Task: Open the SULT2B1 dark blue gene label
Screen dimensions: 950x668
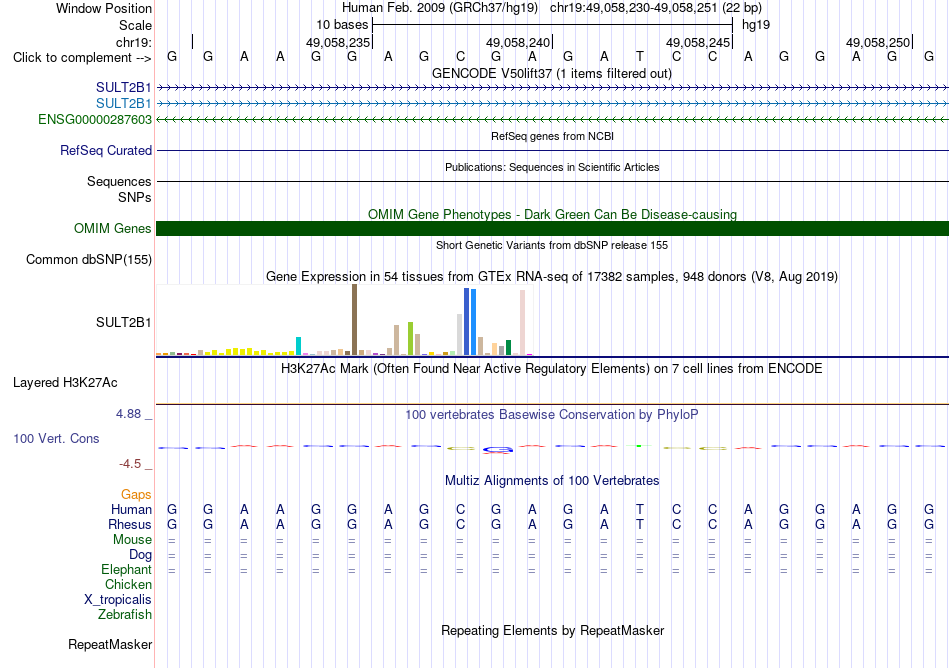Action: [124, 88]
